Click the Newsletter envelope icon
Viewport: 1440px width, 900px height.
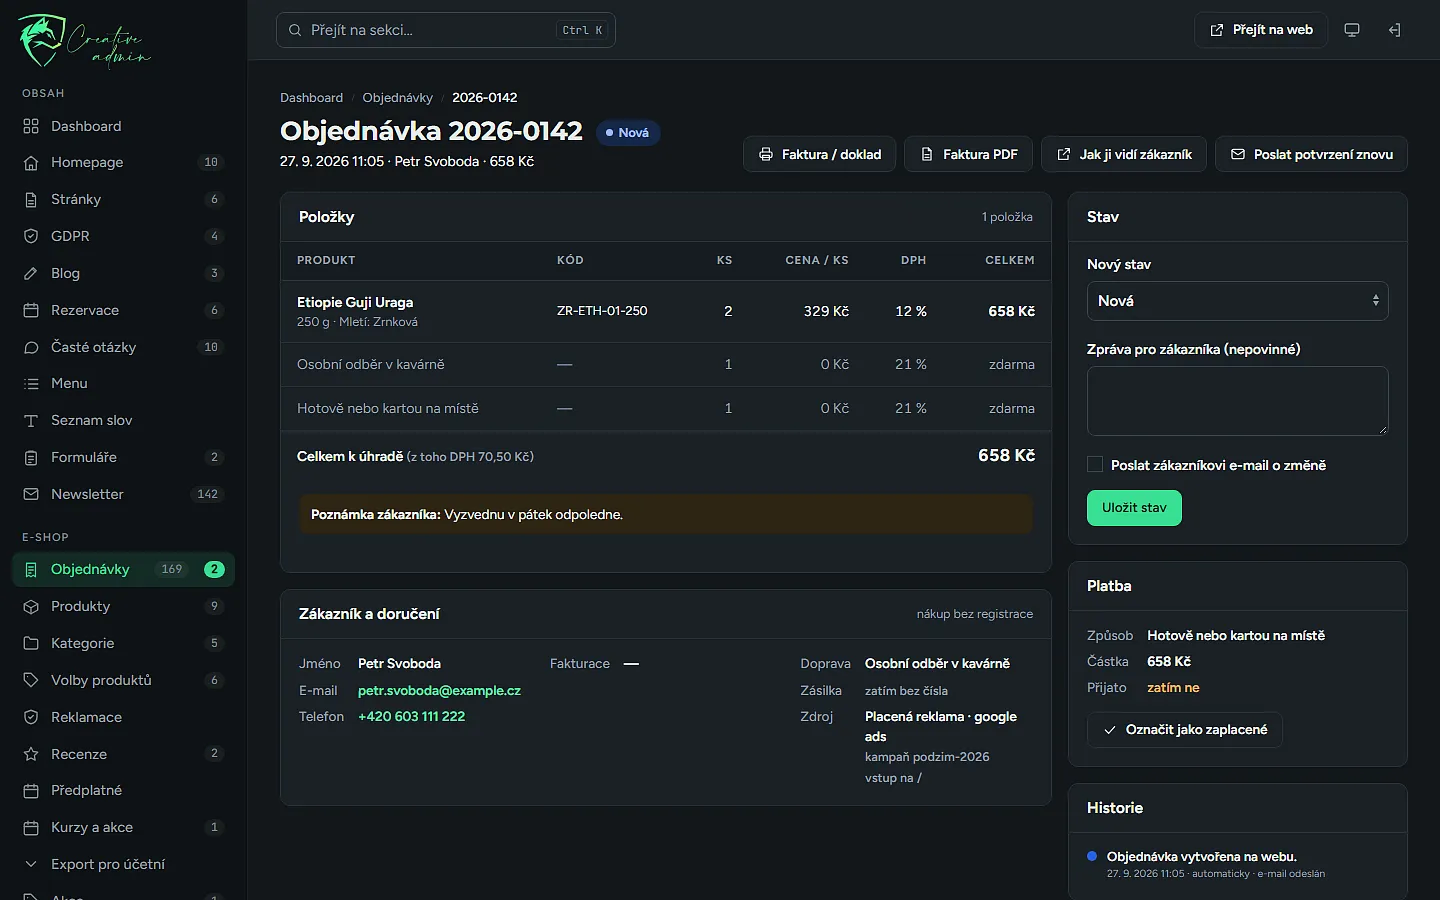click(x=31, y=494)
